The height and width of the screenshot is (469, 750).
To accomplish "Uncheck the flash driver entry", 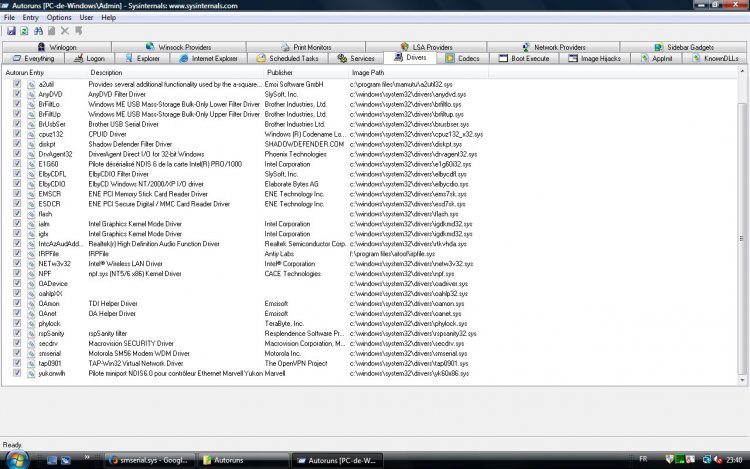I will click(x=17, y=214).
